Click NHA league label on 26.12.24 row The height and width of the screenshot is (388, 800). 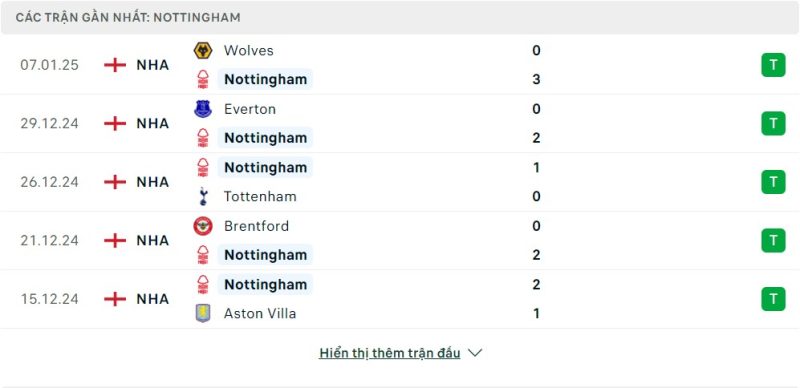click(x=153, y=182)
